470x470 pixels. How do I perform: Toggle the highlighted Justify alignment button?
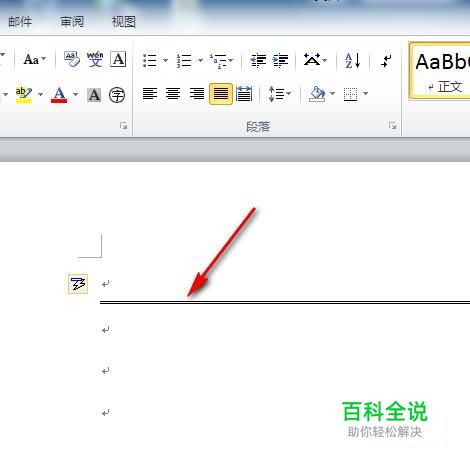click(221, 94)
